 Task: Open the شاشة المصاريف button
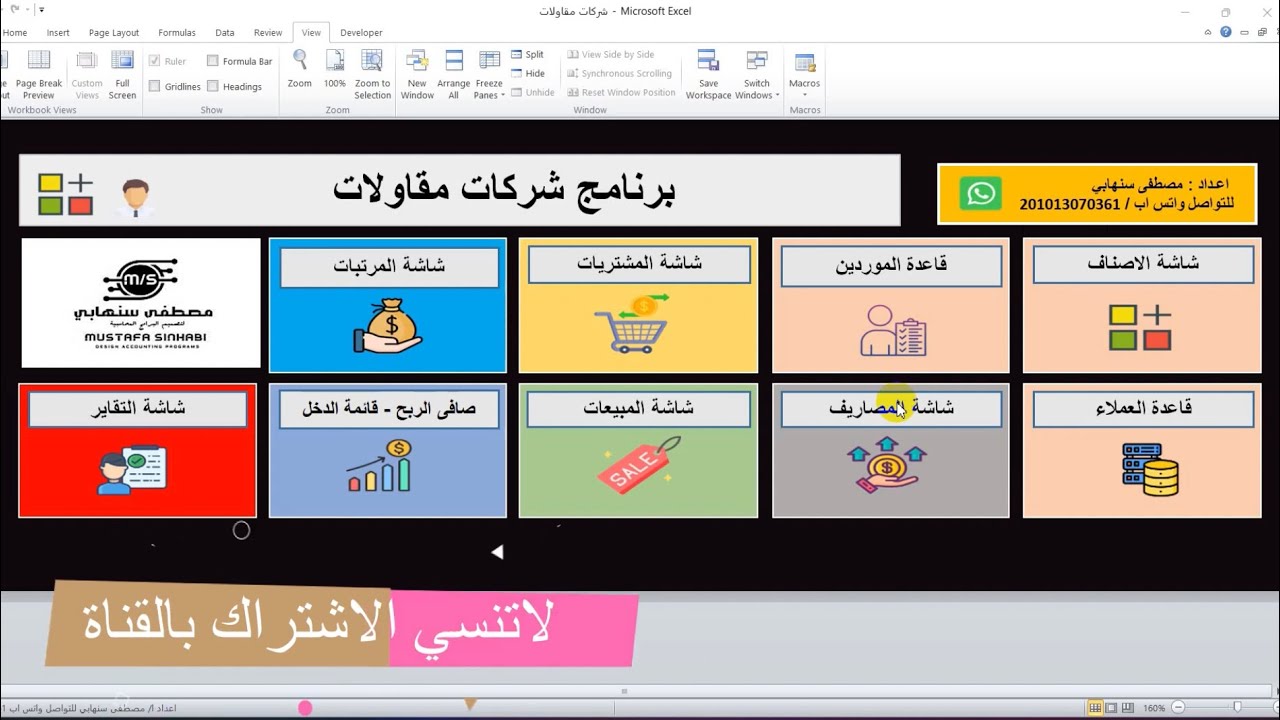[891, 409]
